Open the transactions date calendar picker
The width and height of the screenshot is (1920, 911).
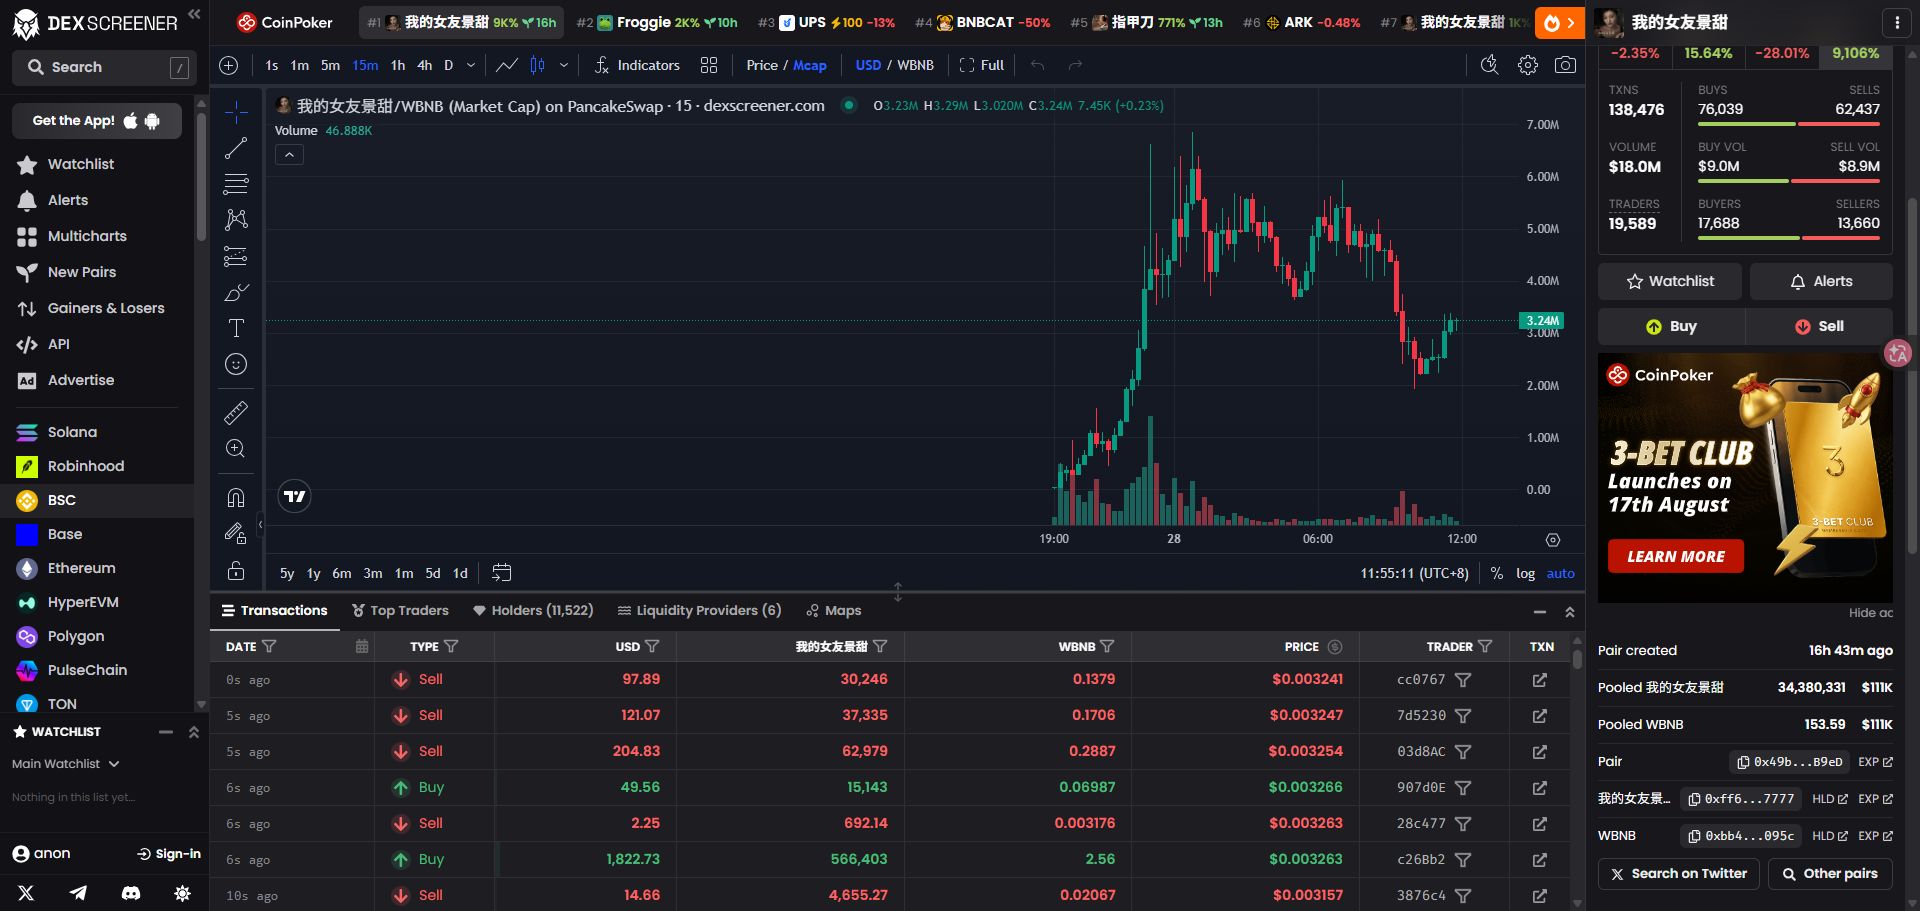tap(362, 647)
